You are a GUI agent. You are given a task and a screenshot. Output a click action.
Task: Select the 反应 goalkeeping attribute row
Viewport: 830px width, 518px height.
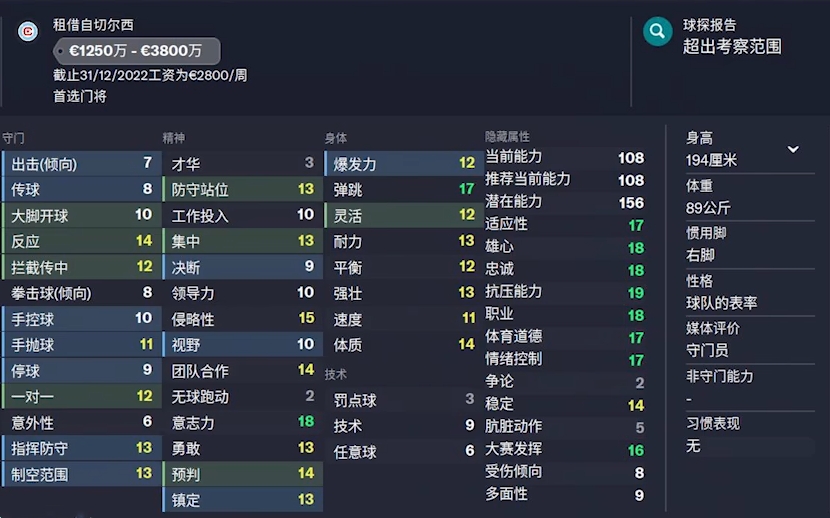click(82, 241)
